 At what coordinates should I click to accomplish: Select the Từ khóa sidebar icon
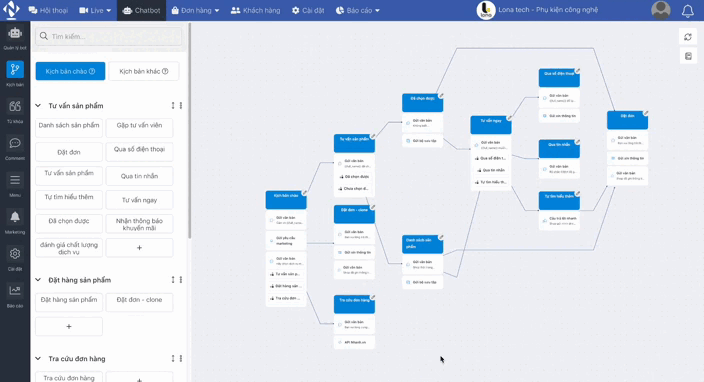(x=15, y=107)
